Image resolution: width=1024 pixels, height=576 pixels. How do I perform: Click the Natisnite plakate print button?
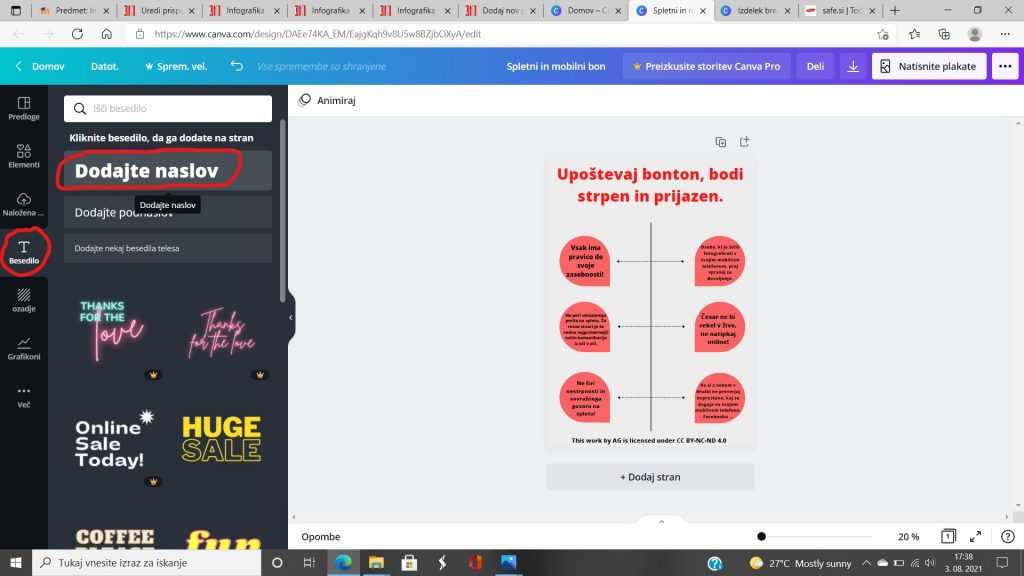click(929, 66)
